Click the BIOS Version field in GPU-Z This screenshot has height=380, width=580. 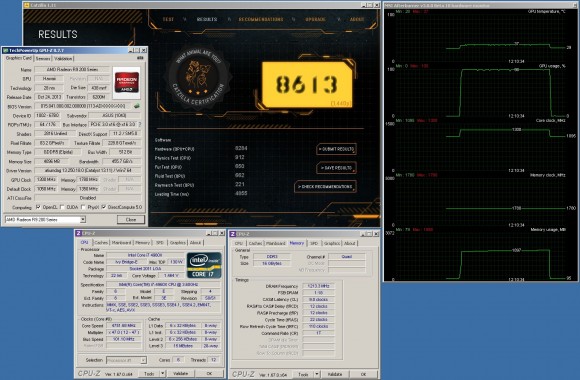click(x=83, y=106)
